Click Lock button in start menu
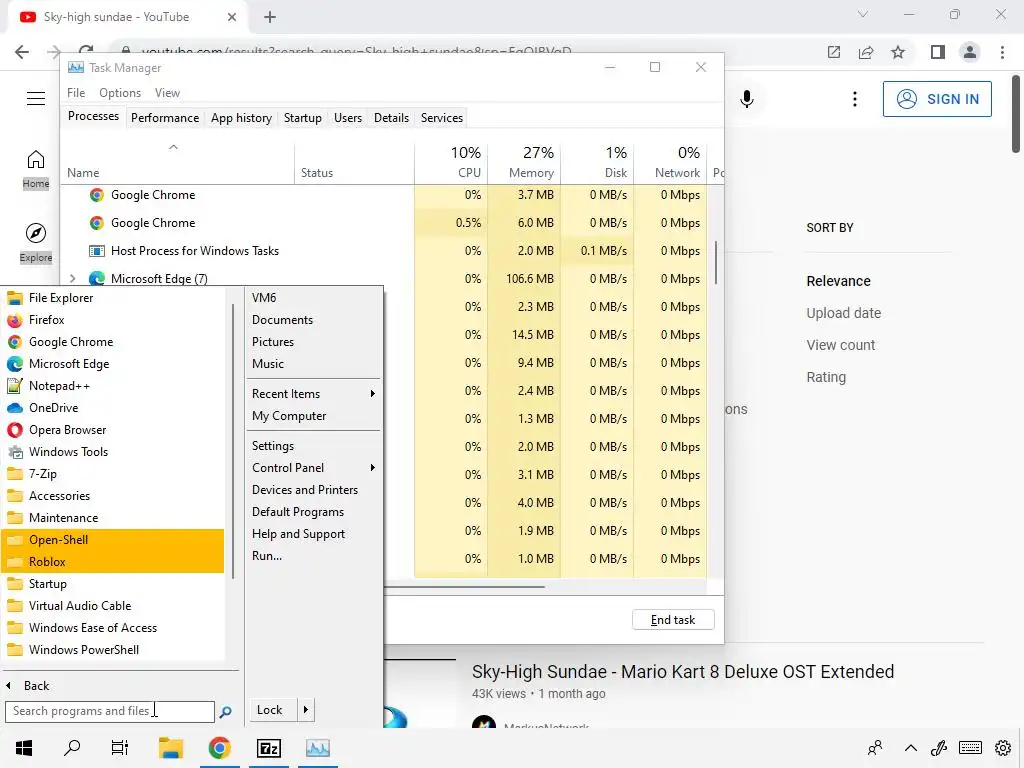 click(x=272, y=710)
